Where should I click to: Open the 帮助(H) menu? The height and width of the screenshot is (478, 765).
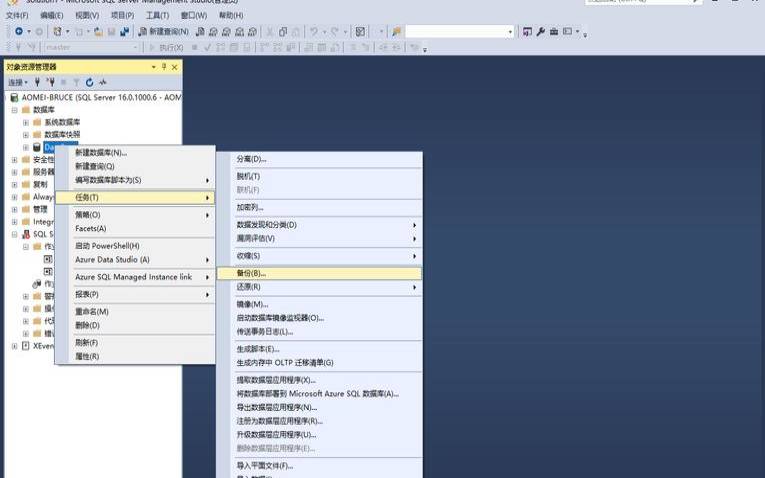231,16
